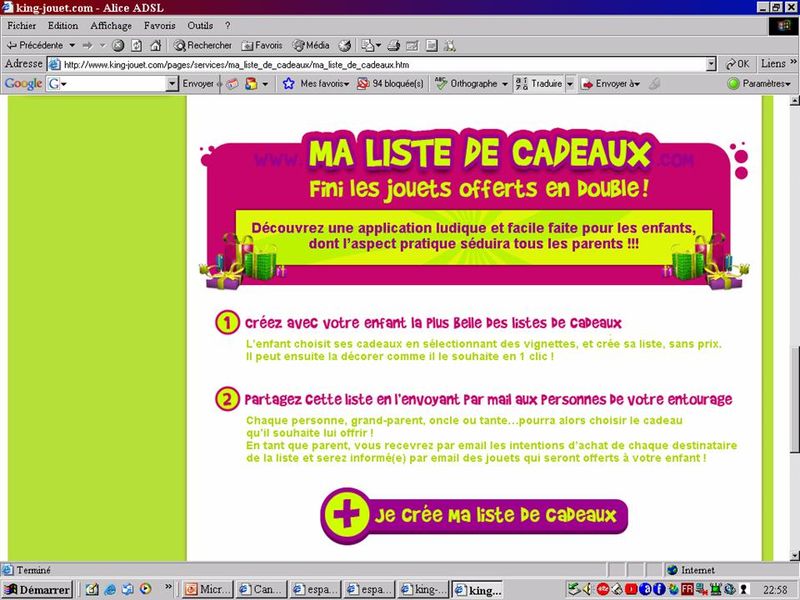Go to the Home page icon
800x600 pixels.
pos(156,45)
